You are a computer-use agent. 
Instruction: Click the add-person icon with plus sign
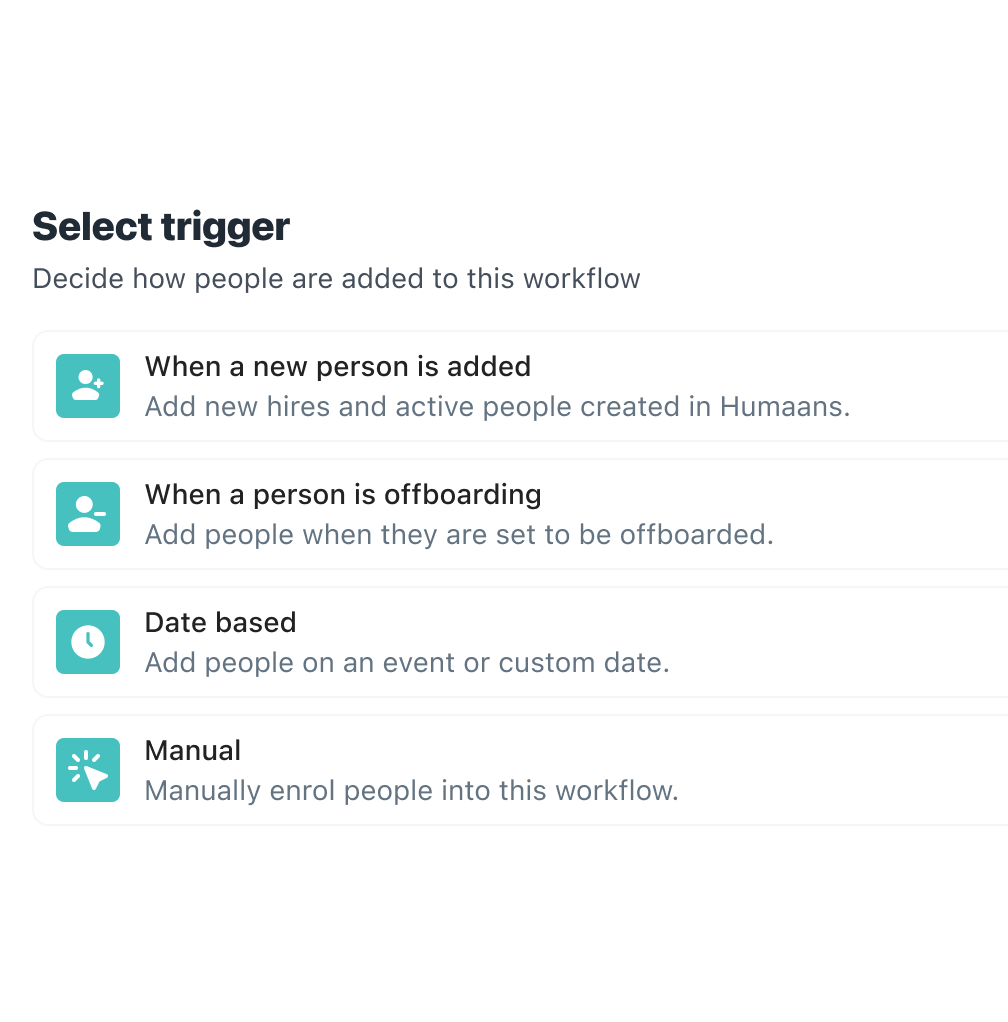(88, 386)
